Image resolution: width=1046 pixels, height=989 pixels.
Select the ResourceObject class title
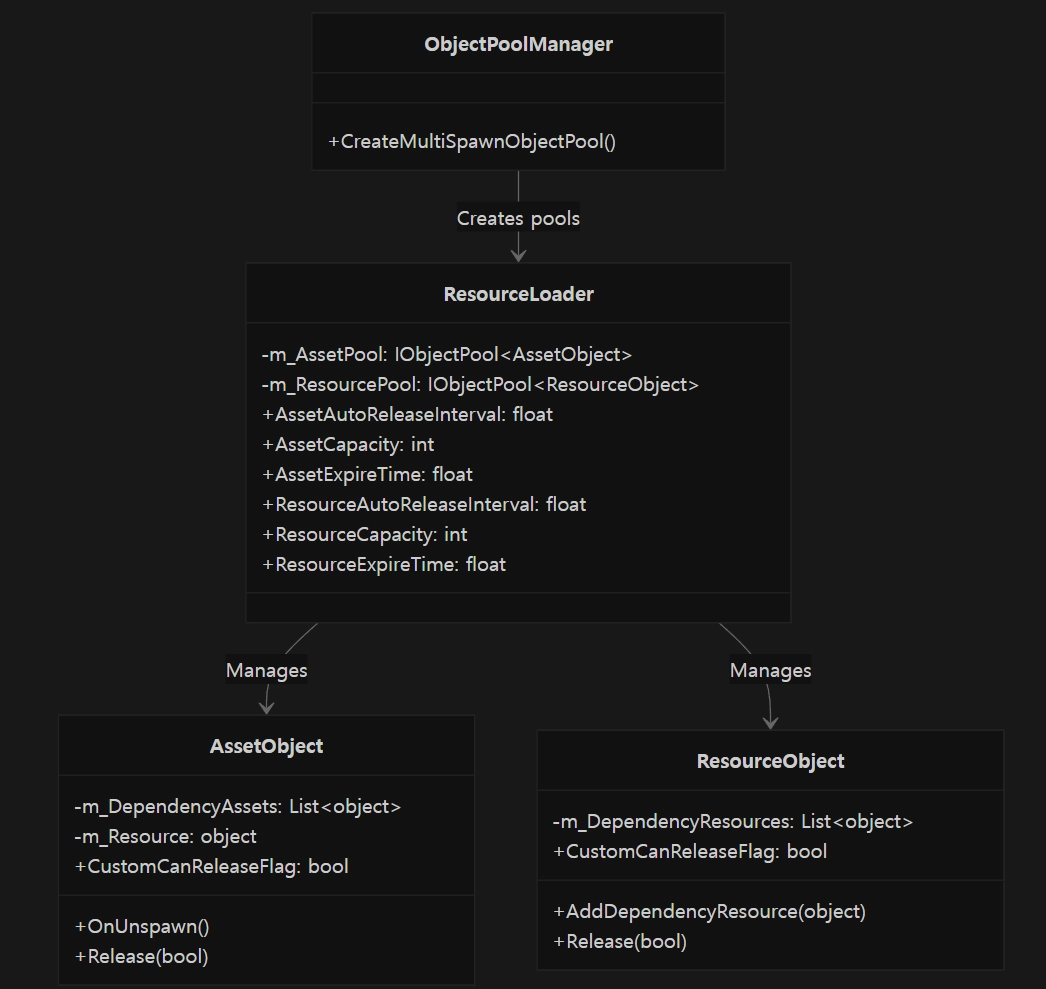[770, 761]
